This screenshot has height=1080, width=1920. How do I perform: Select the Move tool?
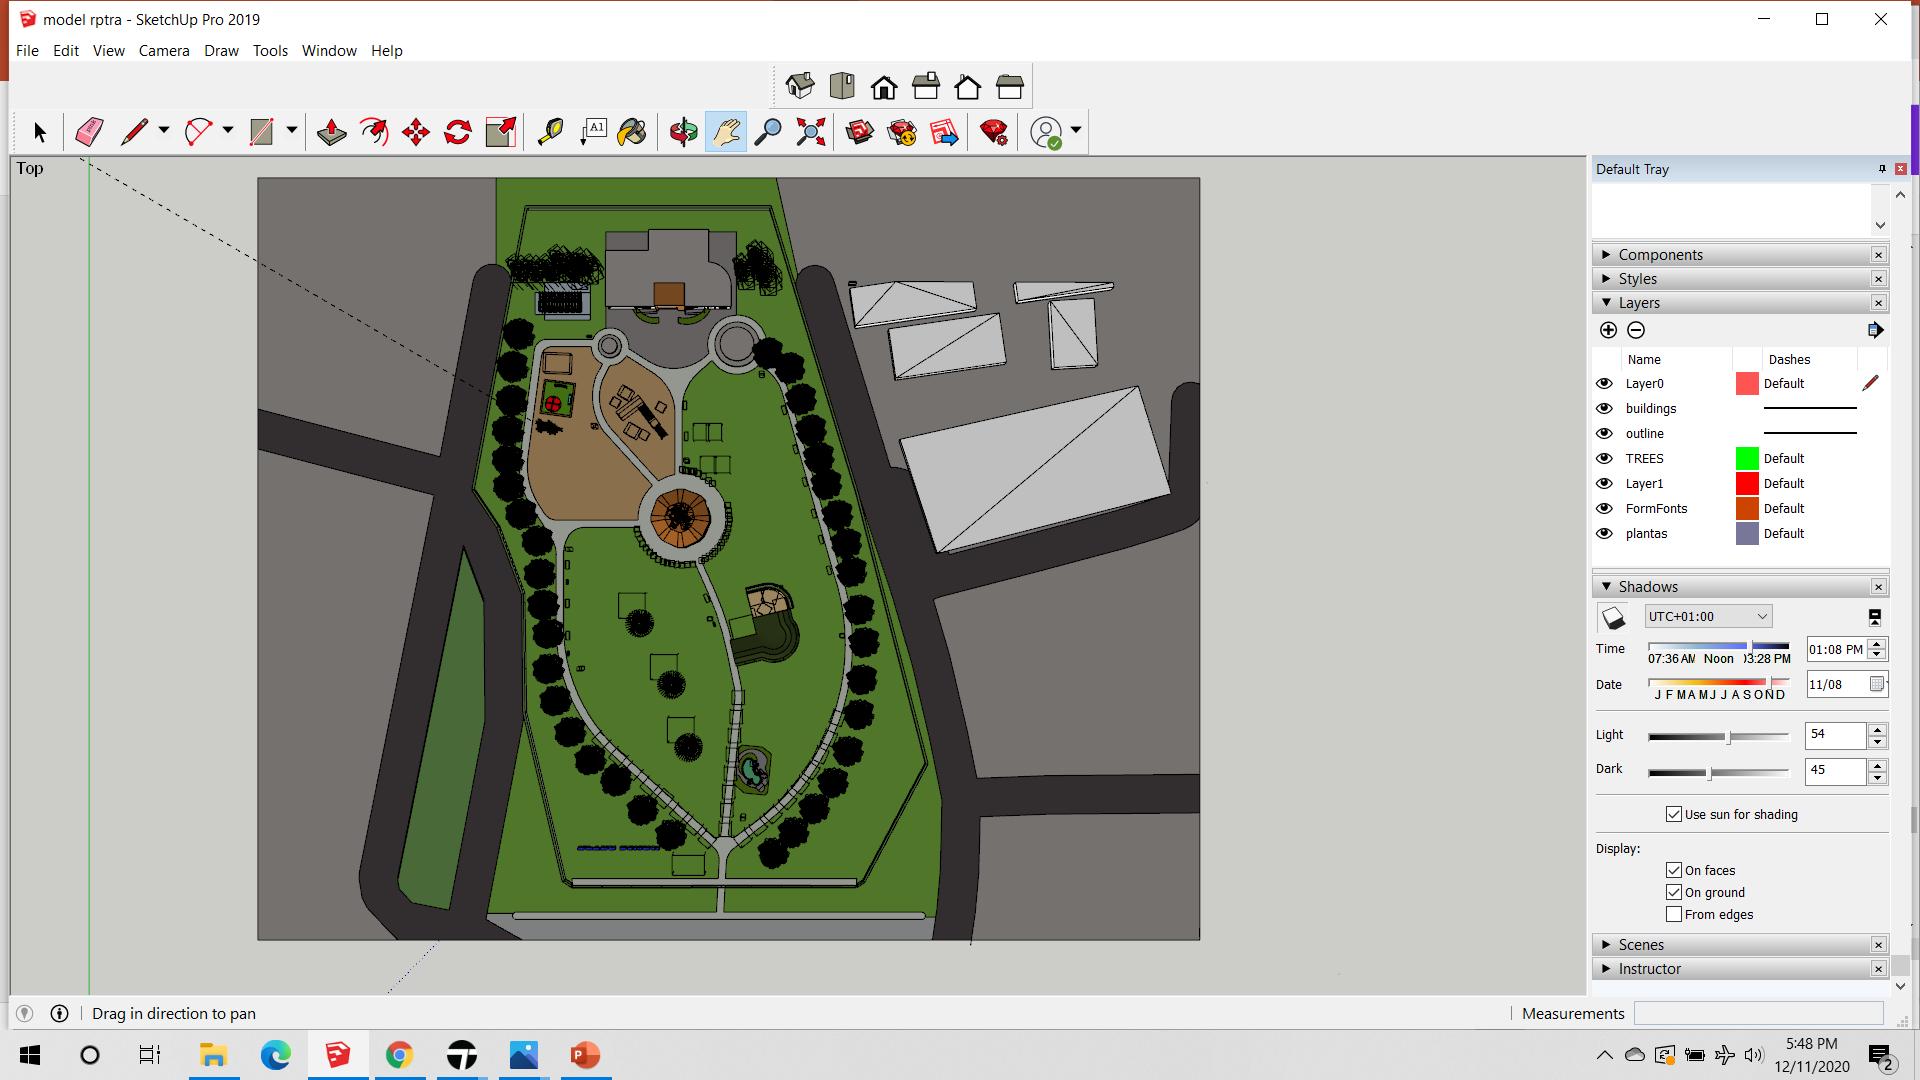coord(416,132)
